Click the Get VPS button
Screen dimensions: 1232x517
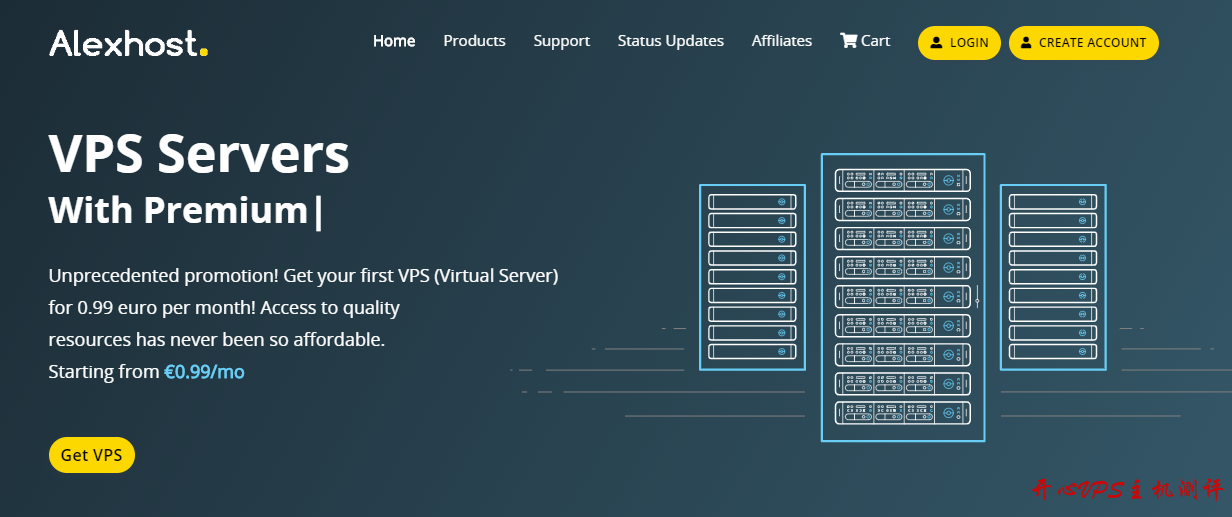pyautogui.click(x=91, y=455)
